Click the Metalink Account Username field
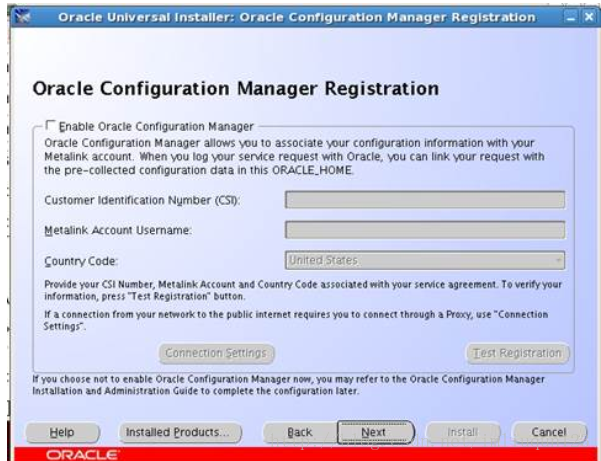The width and height of the screenshot is (601, 461). [x=425, y=230]
